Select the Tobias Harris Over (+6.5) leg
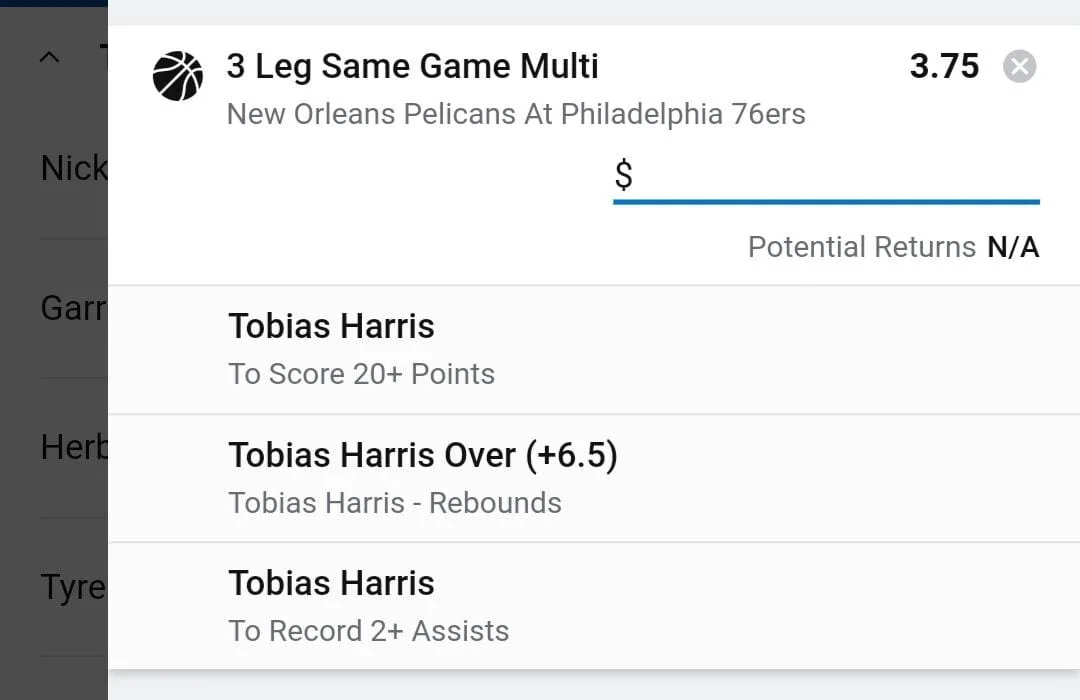Image resolution: width=1080 pixels, height=700 pixels. pyautogui.click(x=423, y=455)
